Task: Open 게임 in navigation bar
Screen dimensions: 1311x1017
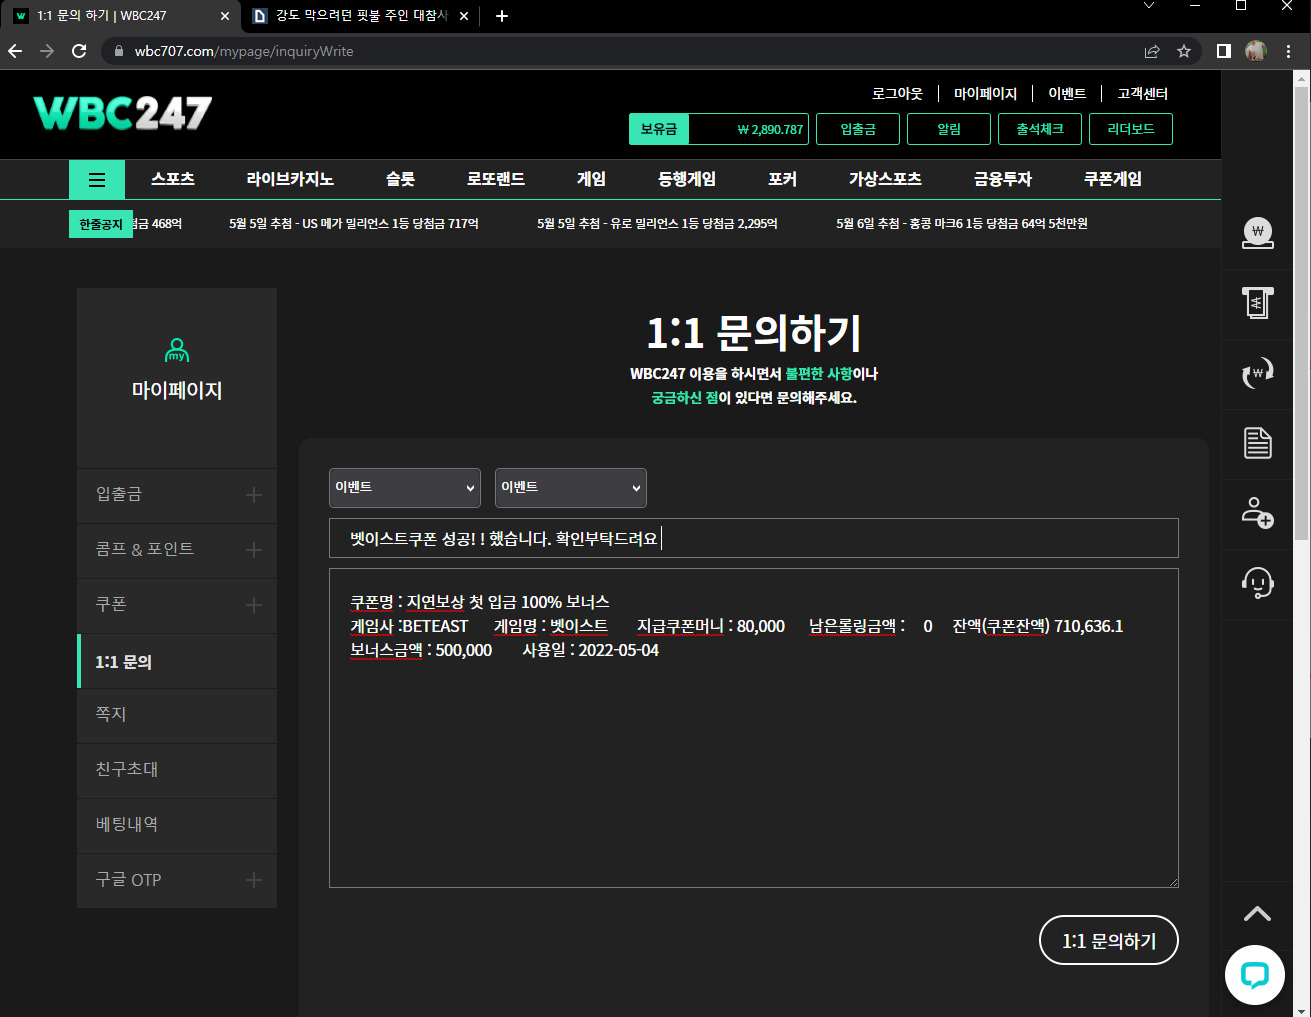Action: click(x=591, y=179)
